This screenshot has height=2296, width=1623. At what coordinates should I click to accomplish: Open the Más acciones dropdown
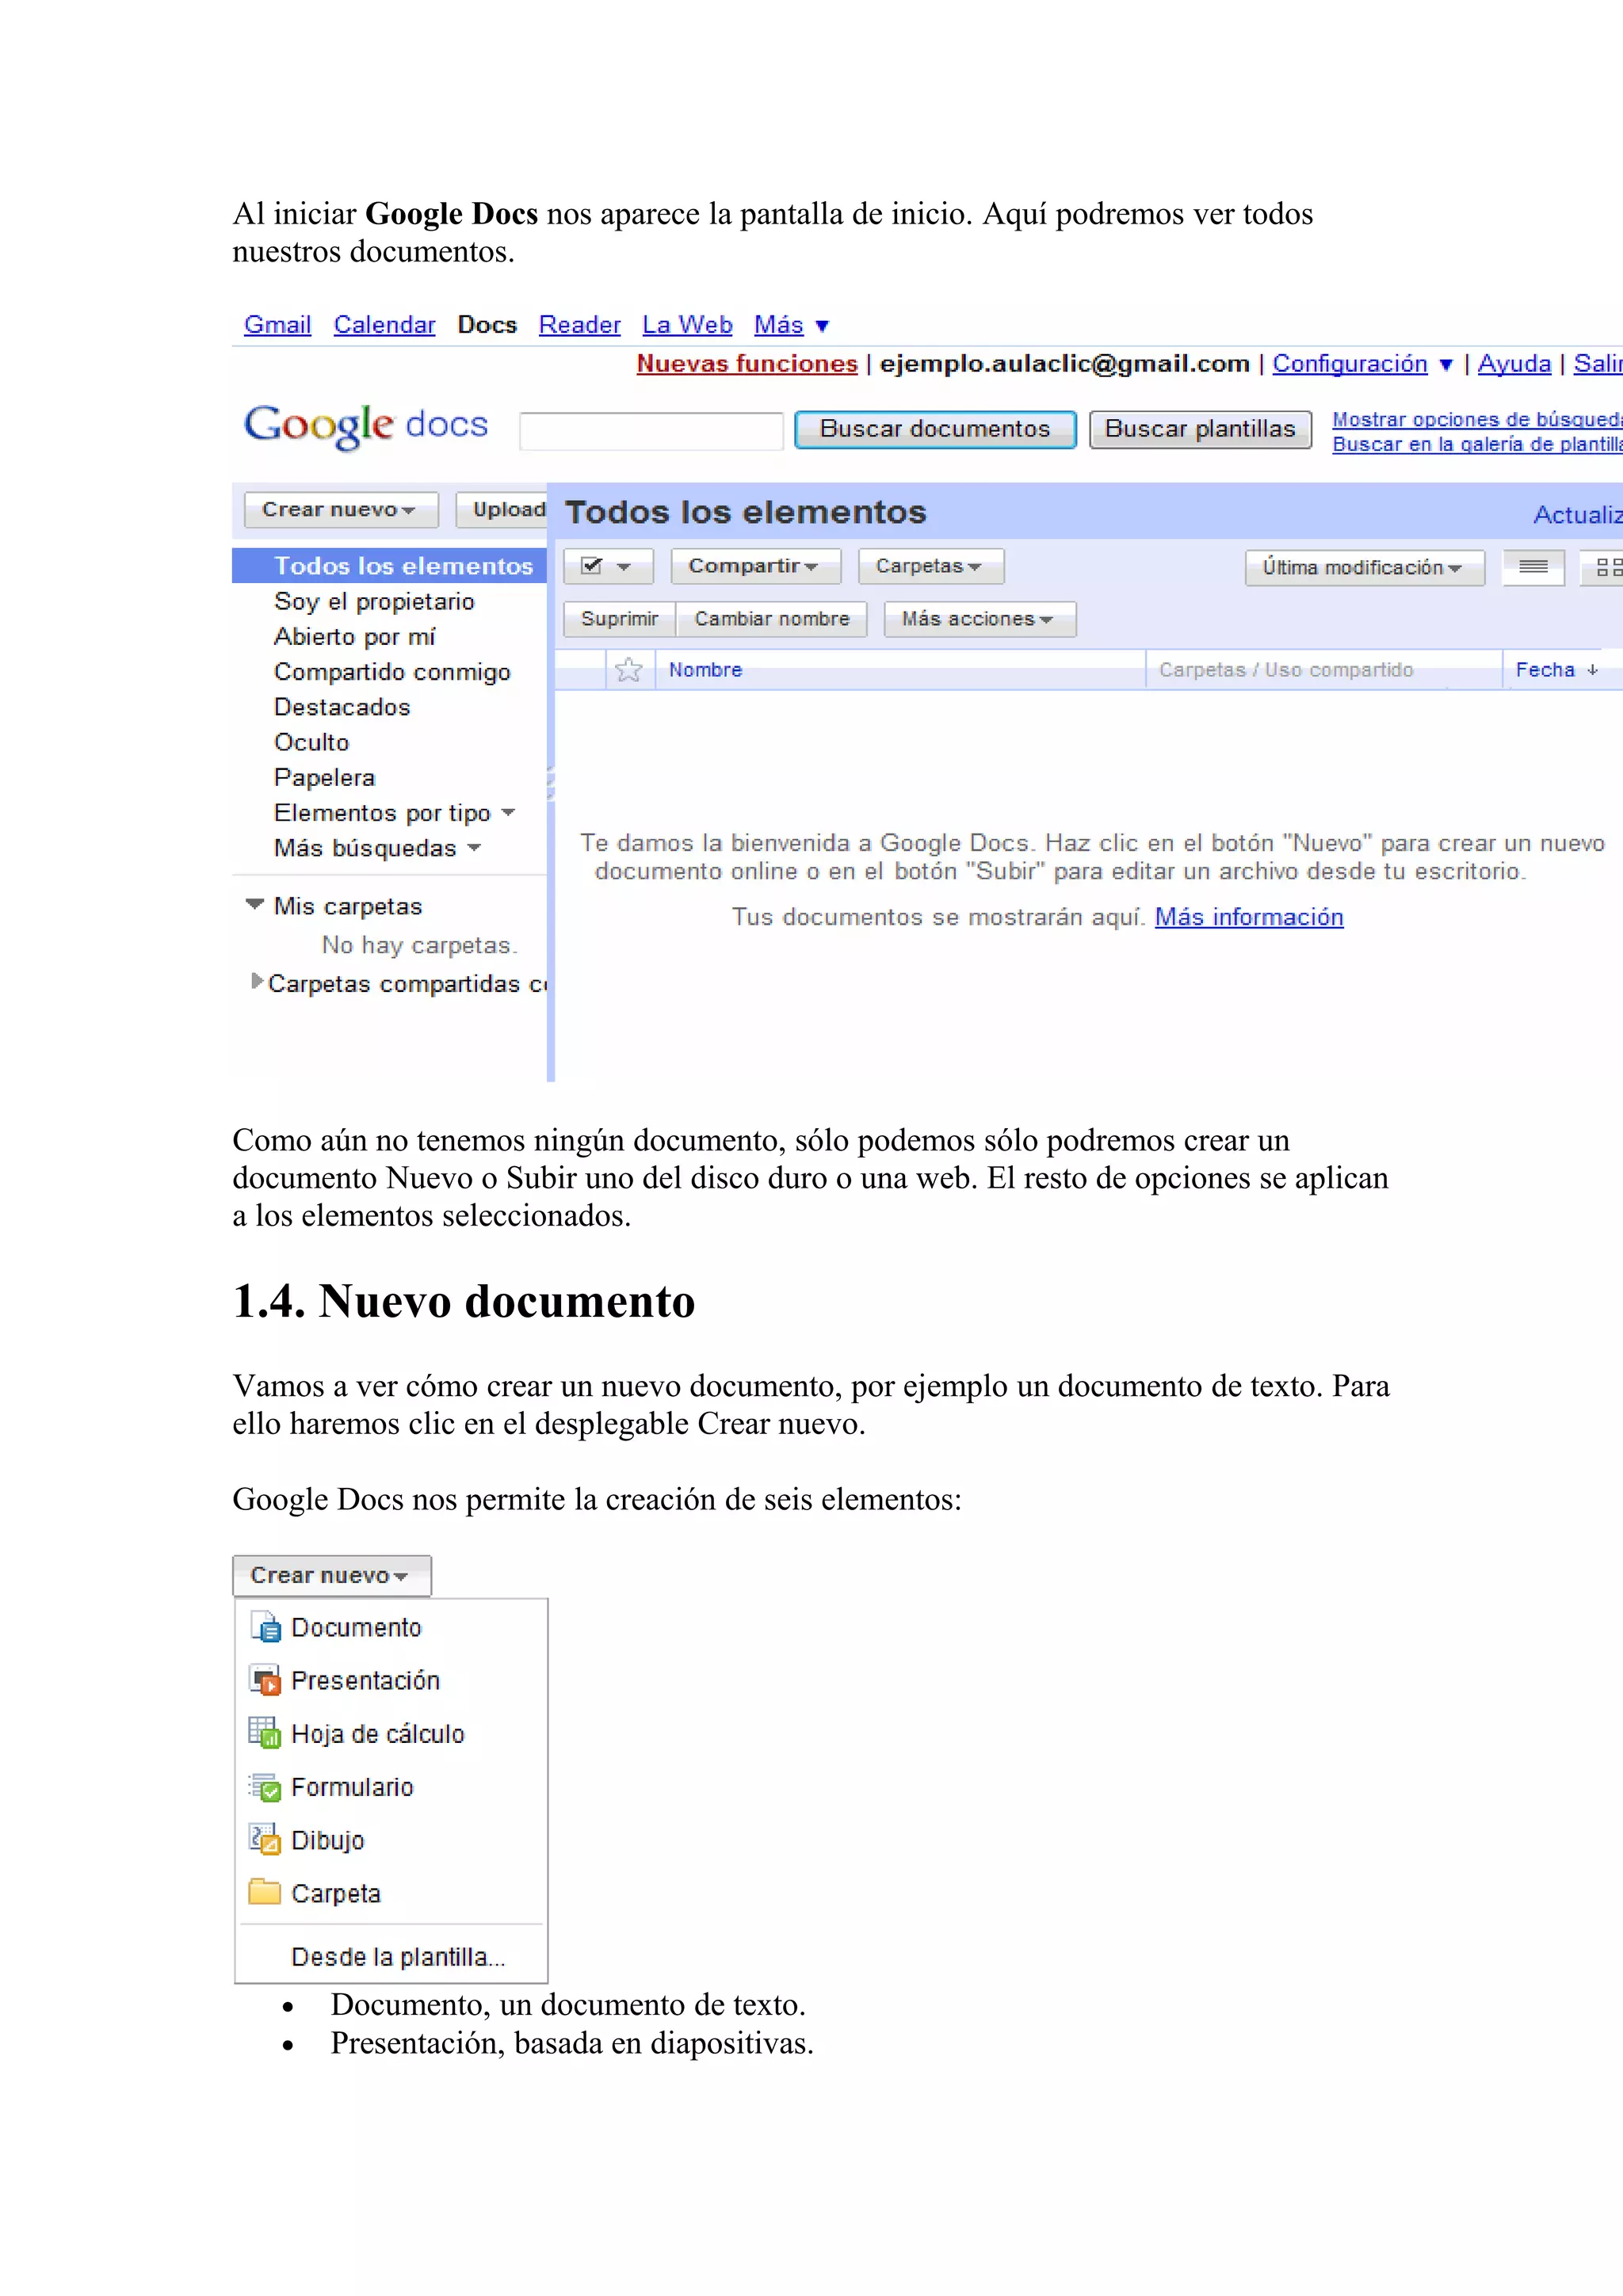(980, 619)
